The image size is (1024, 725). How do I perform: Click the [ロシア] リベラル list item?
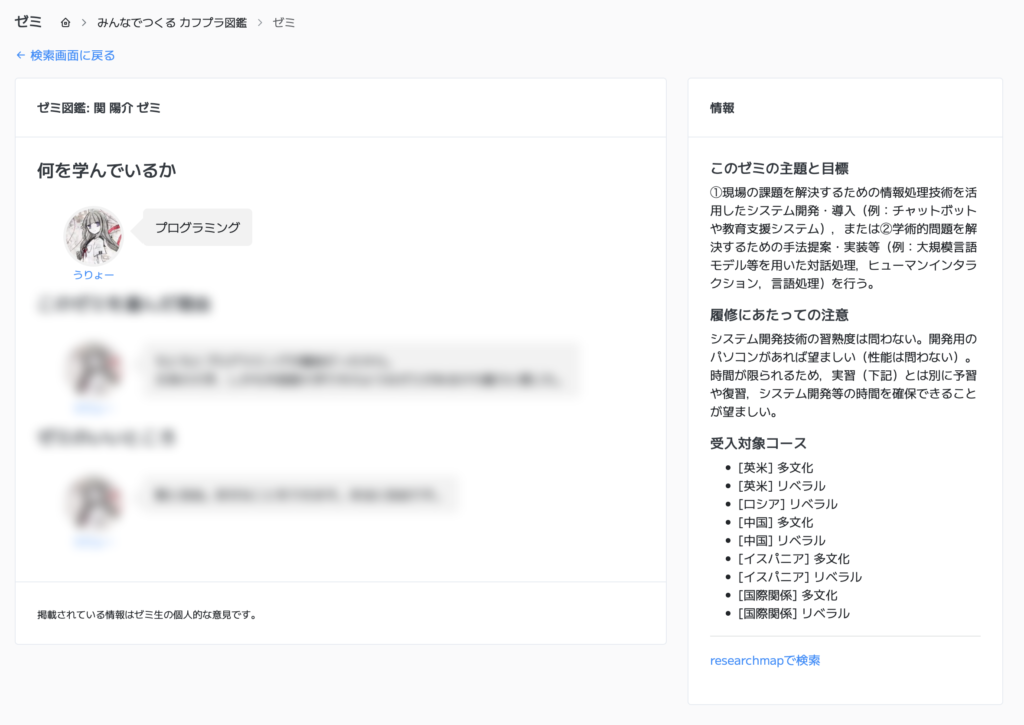pos(787,504)
